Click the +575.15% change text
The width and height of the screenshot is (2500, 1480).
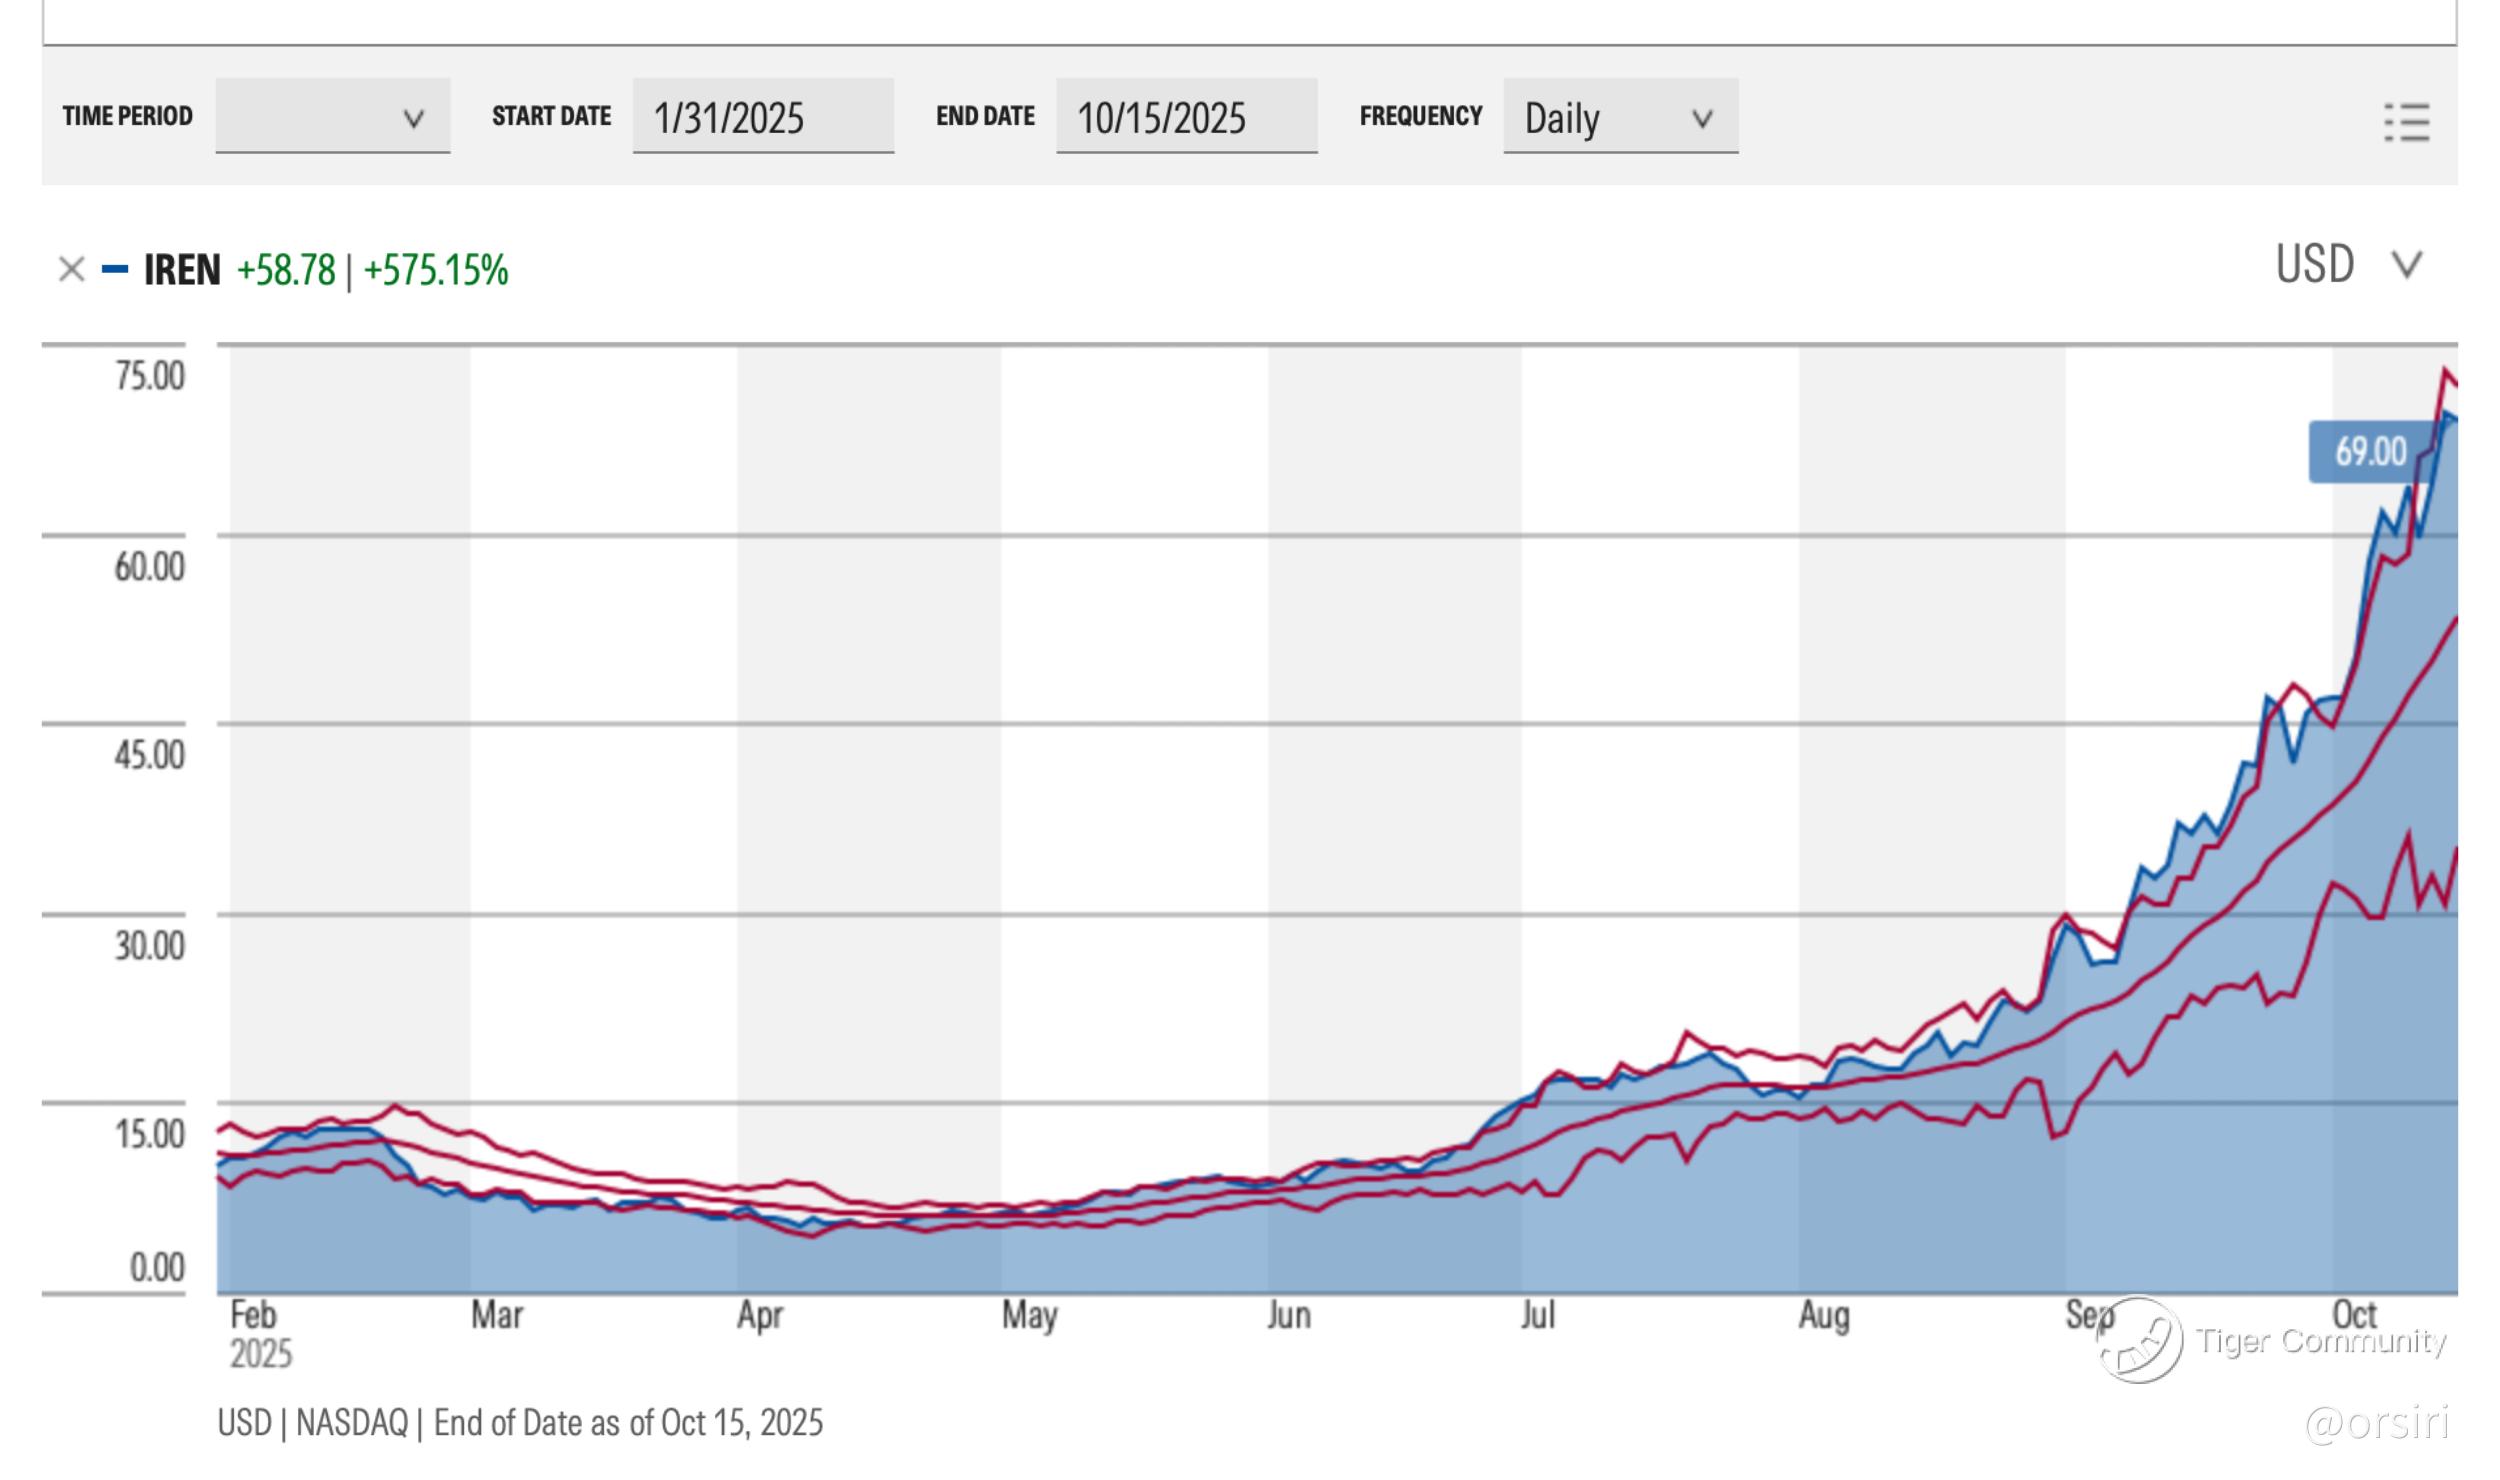435,271
